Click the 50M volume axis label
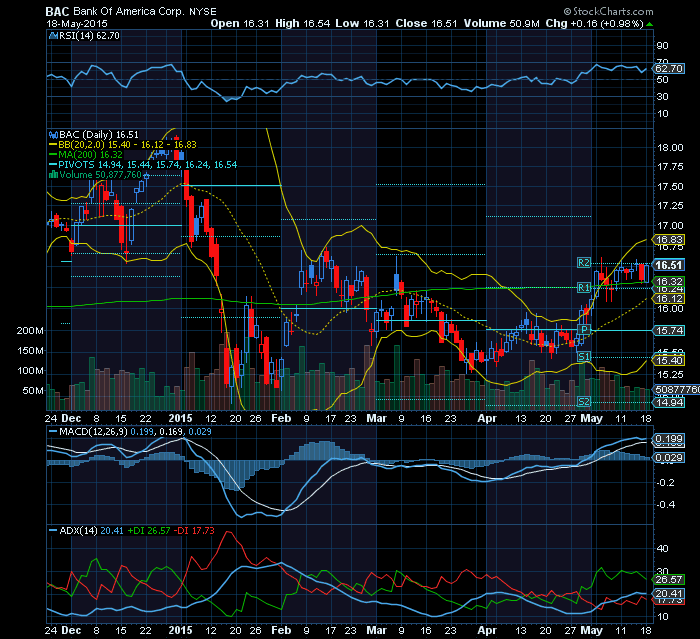700x639 pixels. click(33, 391)
